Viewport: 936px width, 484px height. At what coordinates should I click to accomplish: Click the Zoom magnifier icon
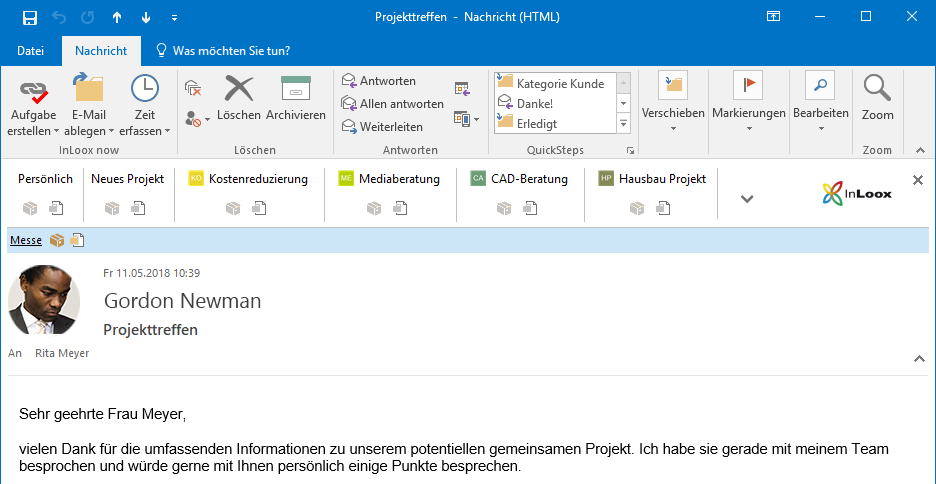click(878, 88)
